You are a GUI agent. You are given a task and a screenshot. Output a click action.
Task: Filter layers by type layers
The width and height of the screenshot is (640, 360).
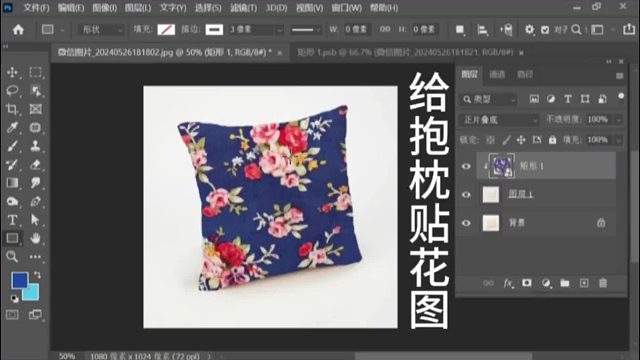click(x=568, y=99)
